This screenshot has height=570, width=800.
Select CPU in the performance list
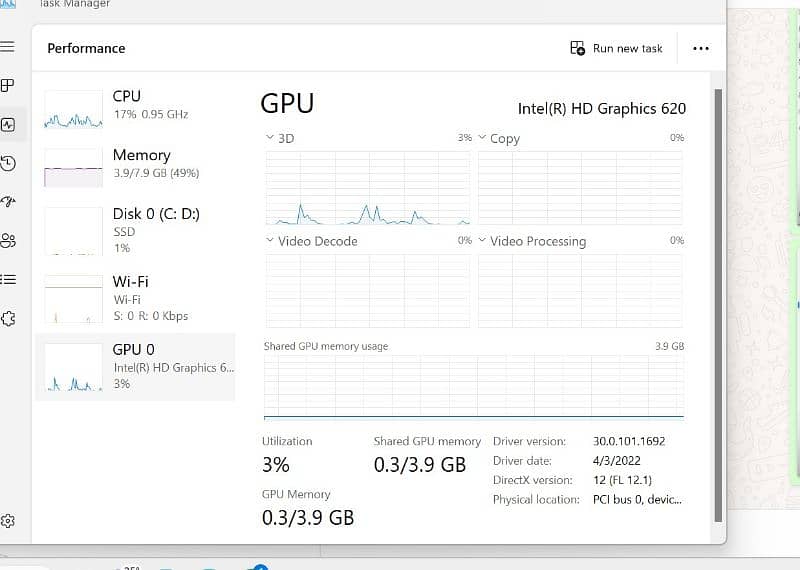click(x=135, y=105)
